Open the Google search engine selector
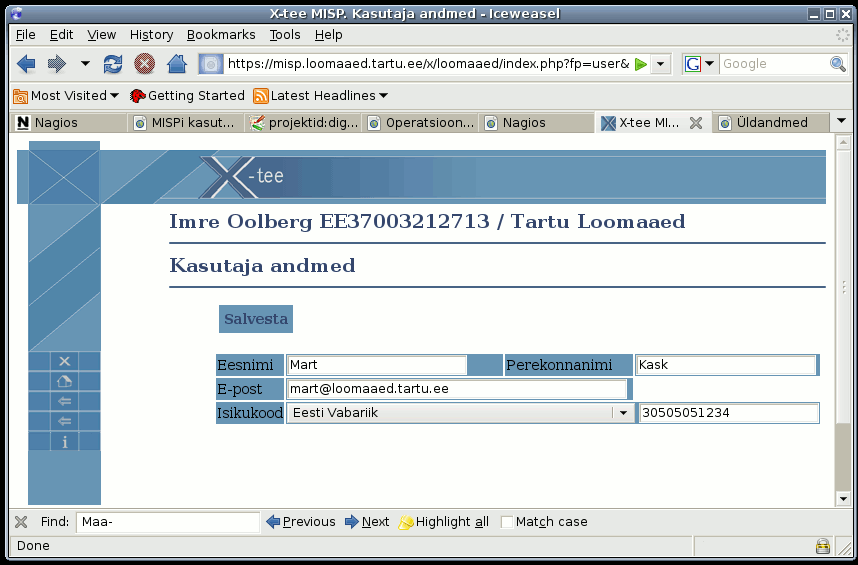This screenshot has width=858, height=565. tap(700, 64)
